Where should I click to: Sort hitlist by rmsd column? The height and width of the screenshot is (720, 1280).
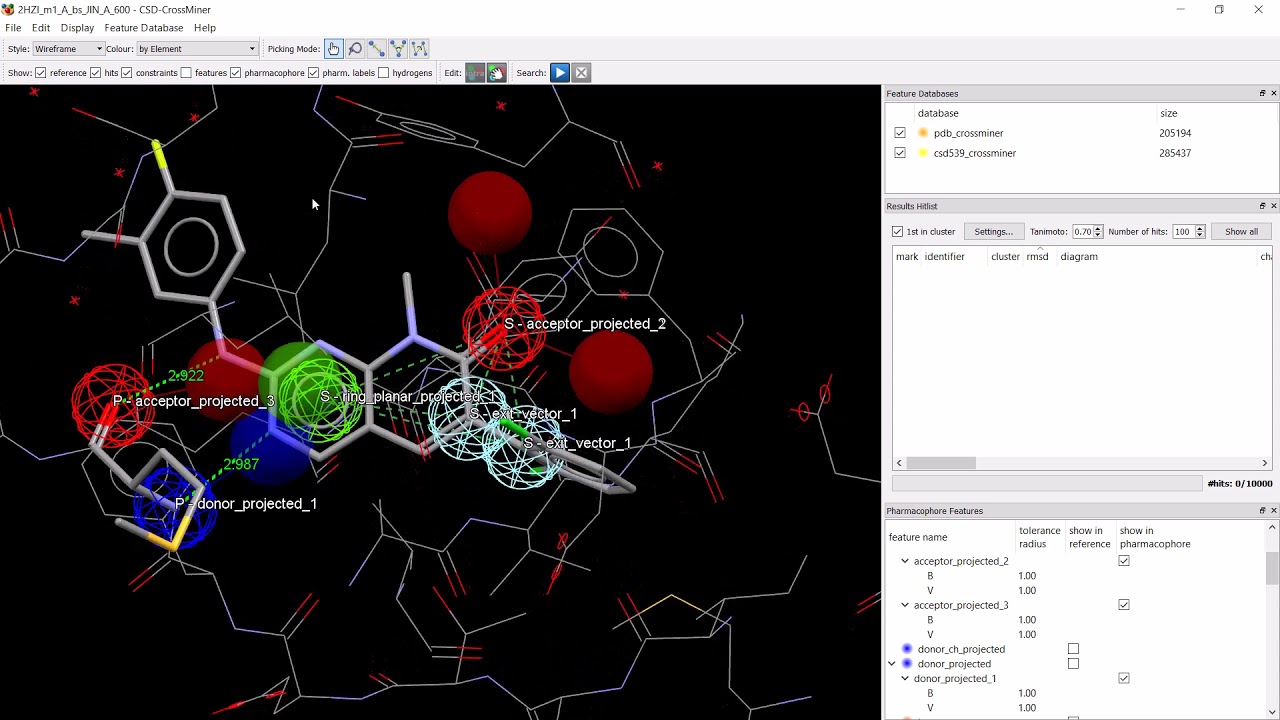[x=1037, y=257]
